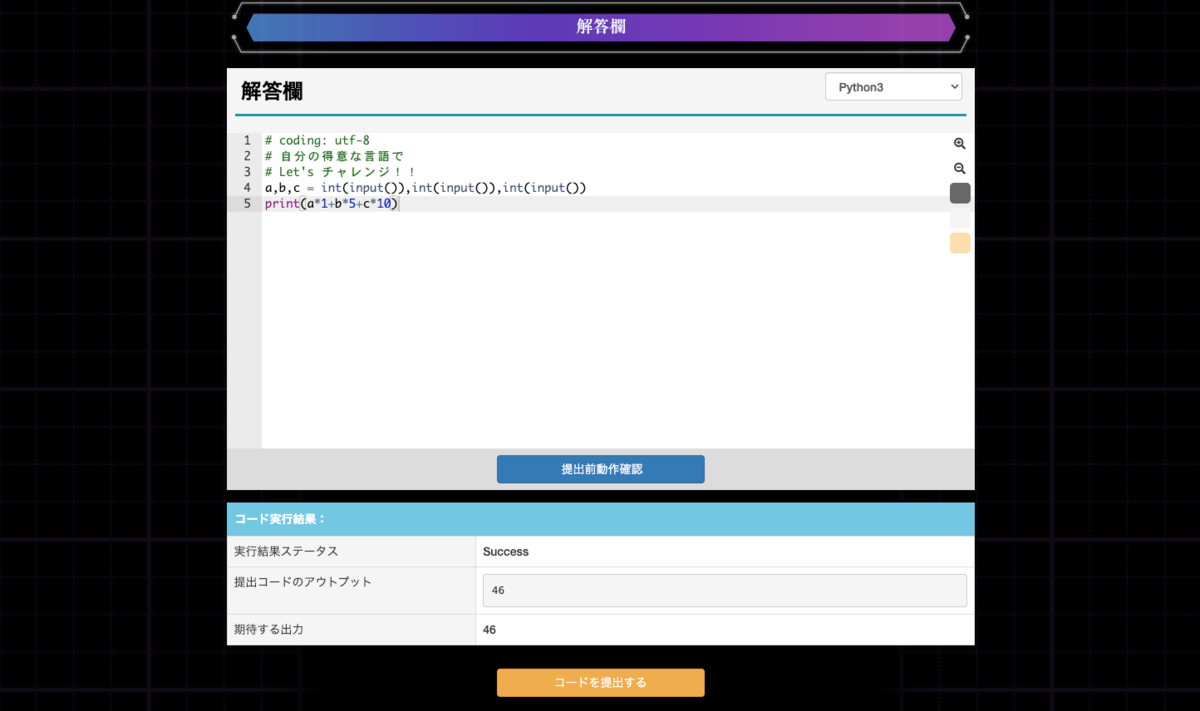This screenshot has height=711, width=1200.
Task: Click the 解答欄 hexagonal header banner
Action: click(x=600, y=27)
